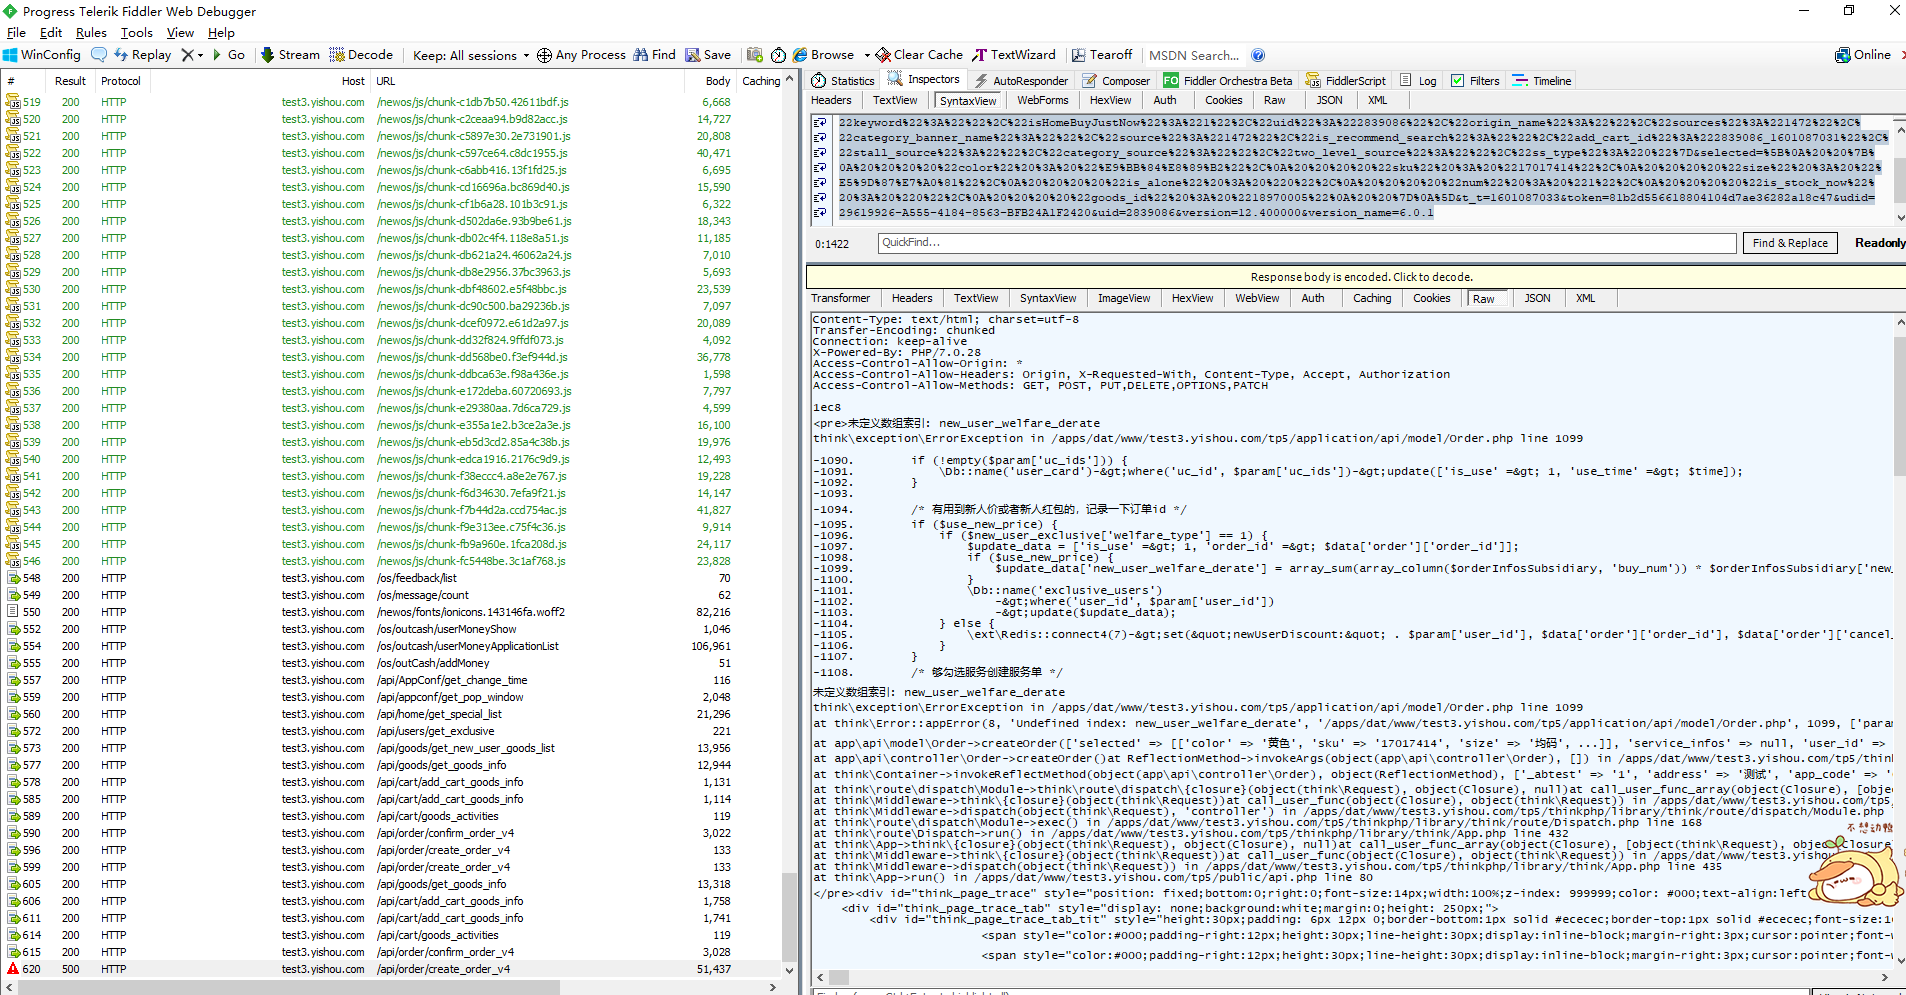Screen dimensions: 1906x995
Task: Click the Find & Replace button
Action: click(1790, 243)
